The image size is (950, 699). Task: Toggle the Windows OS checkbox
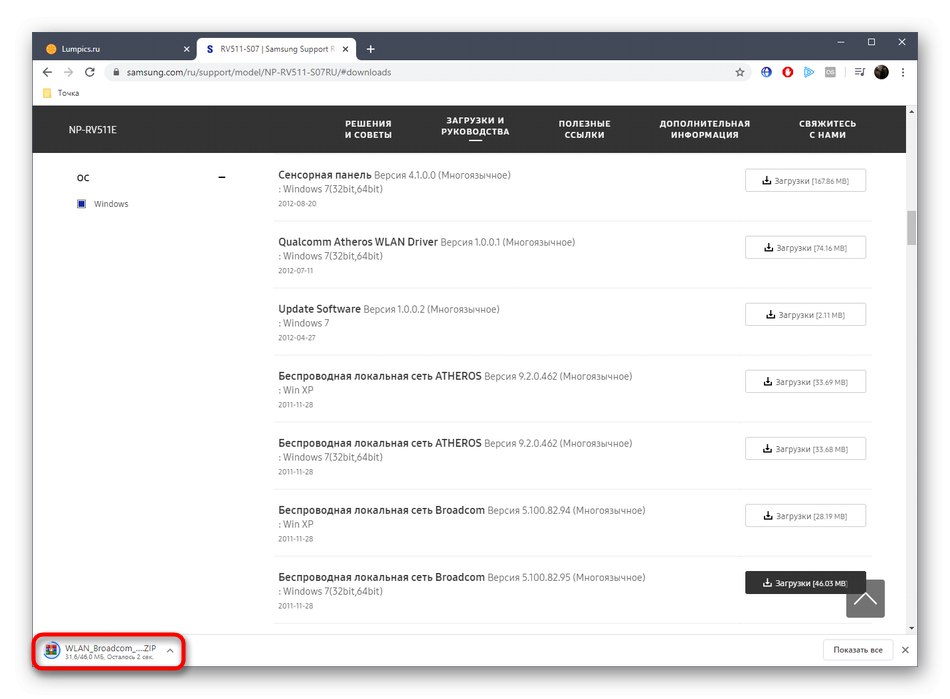coord(81,204)
